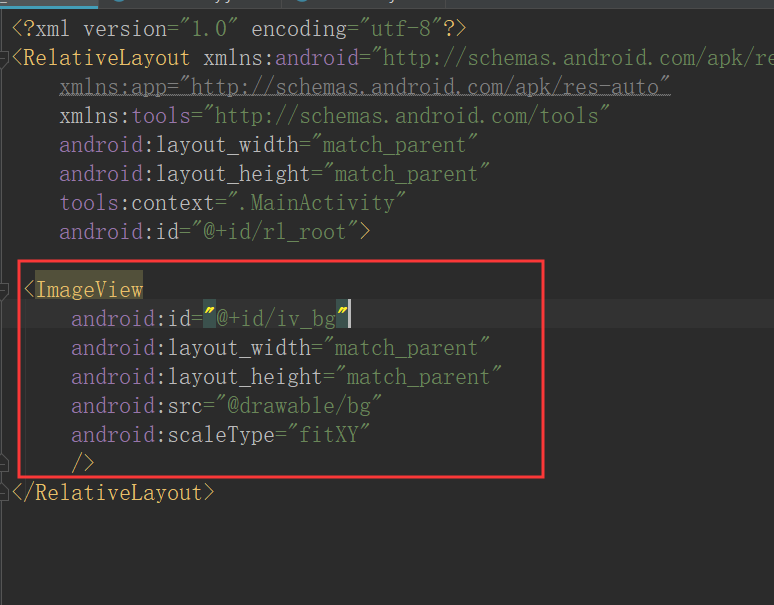
Task: Click the ".MainActivity" value
Action: coord(316,203)
